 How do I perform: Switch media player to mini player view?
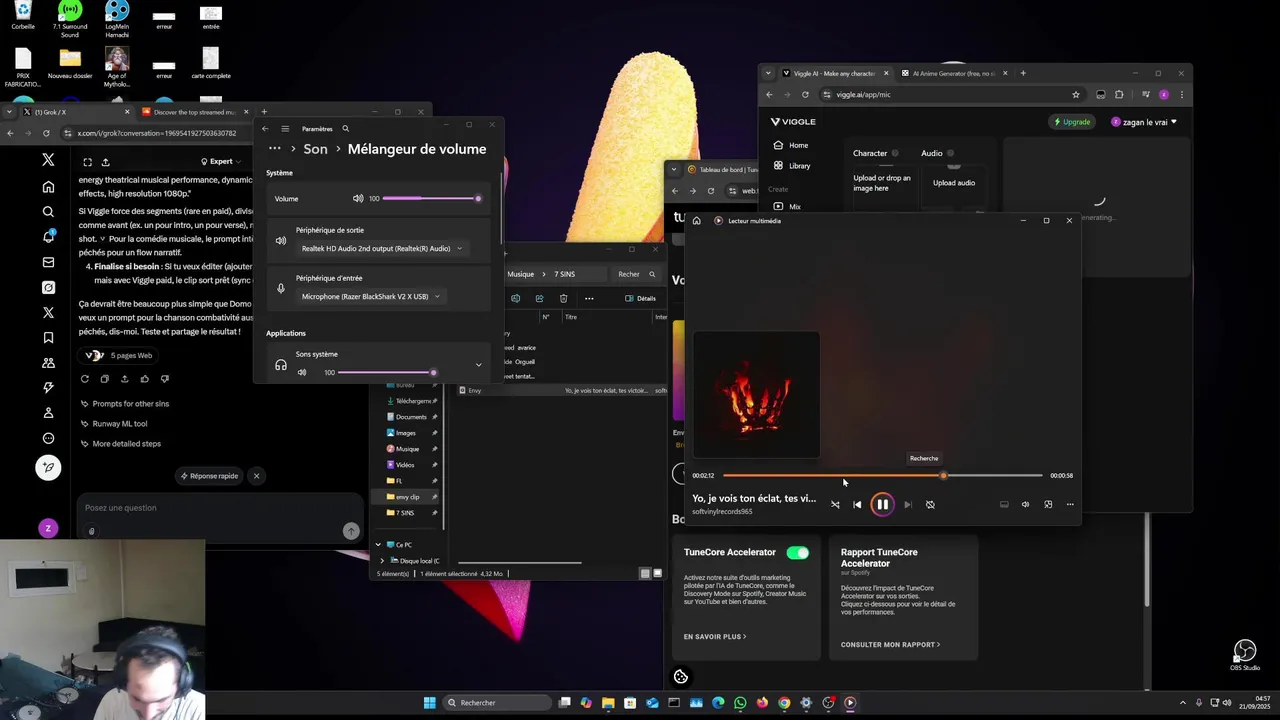pyautogui.click(x=1048, y=505)
